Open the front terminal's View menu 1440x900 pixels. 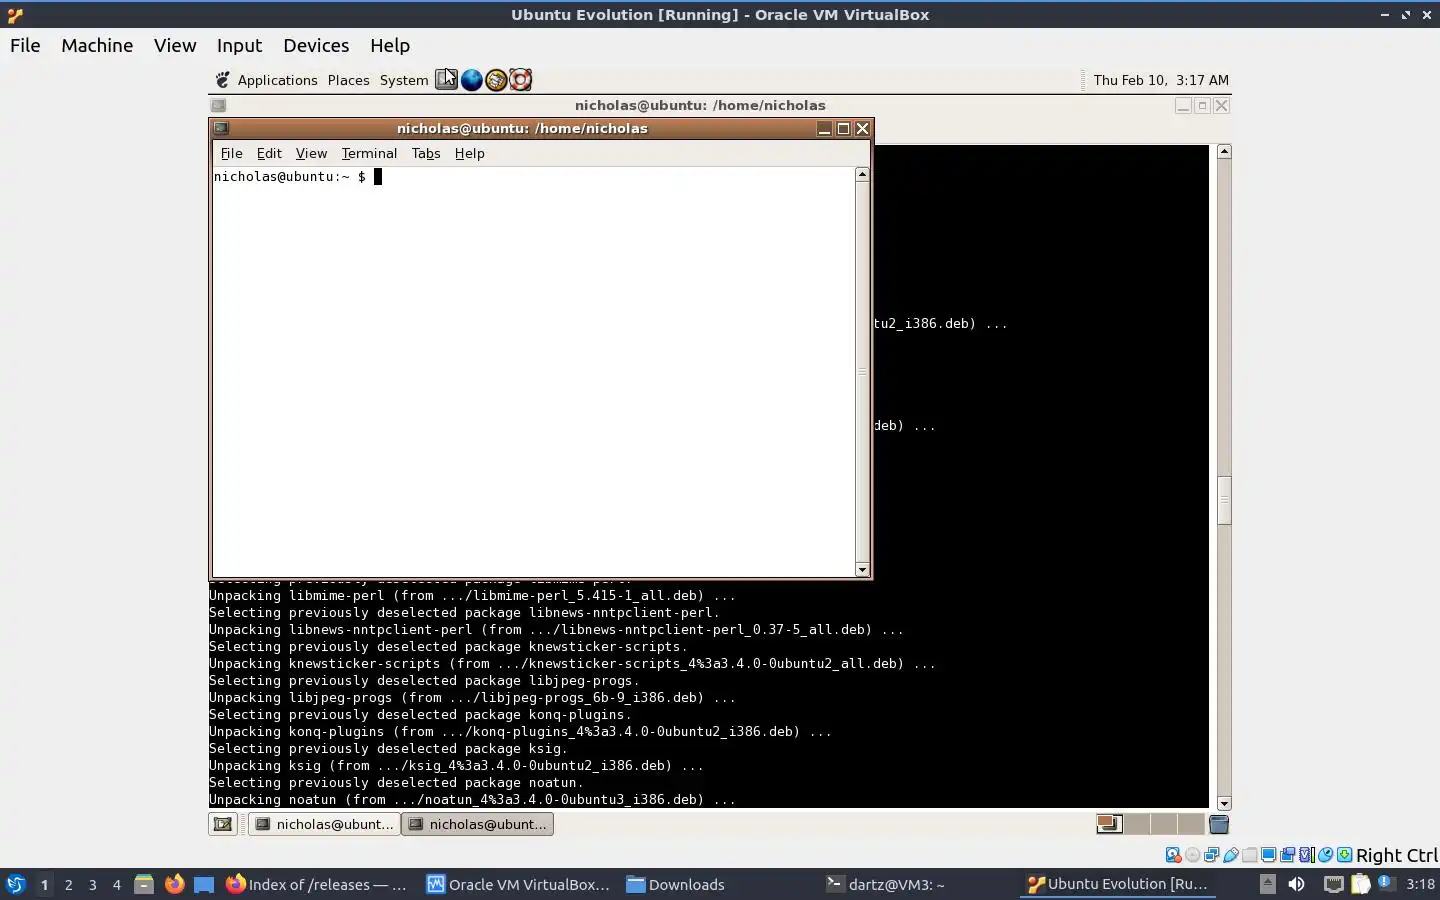(x=311, y=153)
